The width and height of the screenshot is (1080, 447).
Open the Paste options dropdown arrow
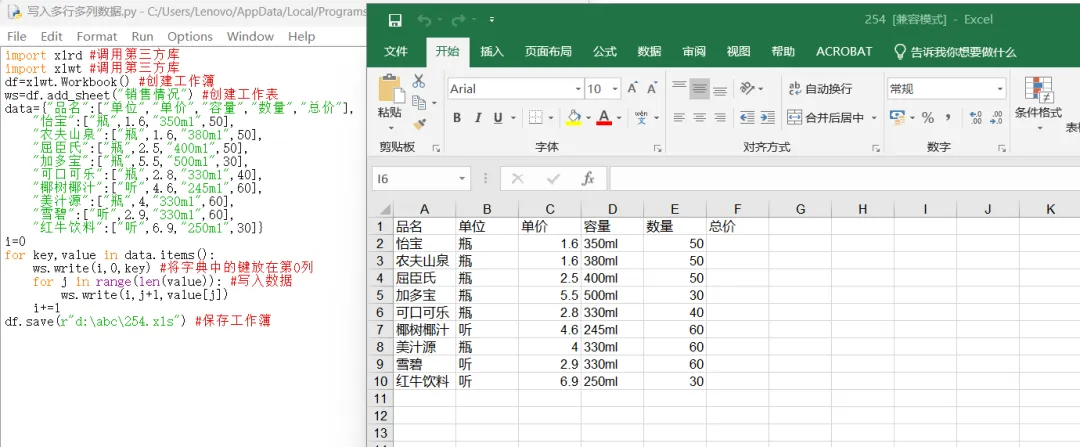(391, 127)
